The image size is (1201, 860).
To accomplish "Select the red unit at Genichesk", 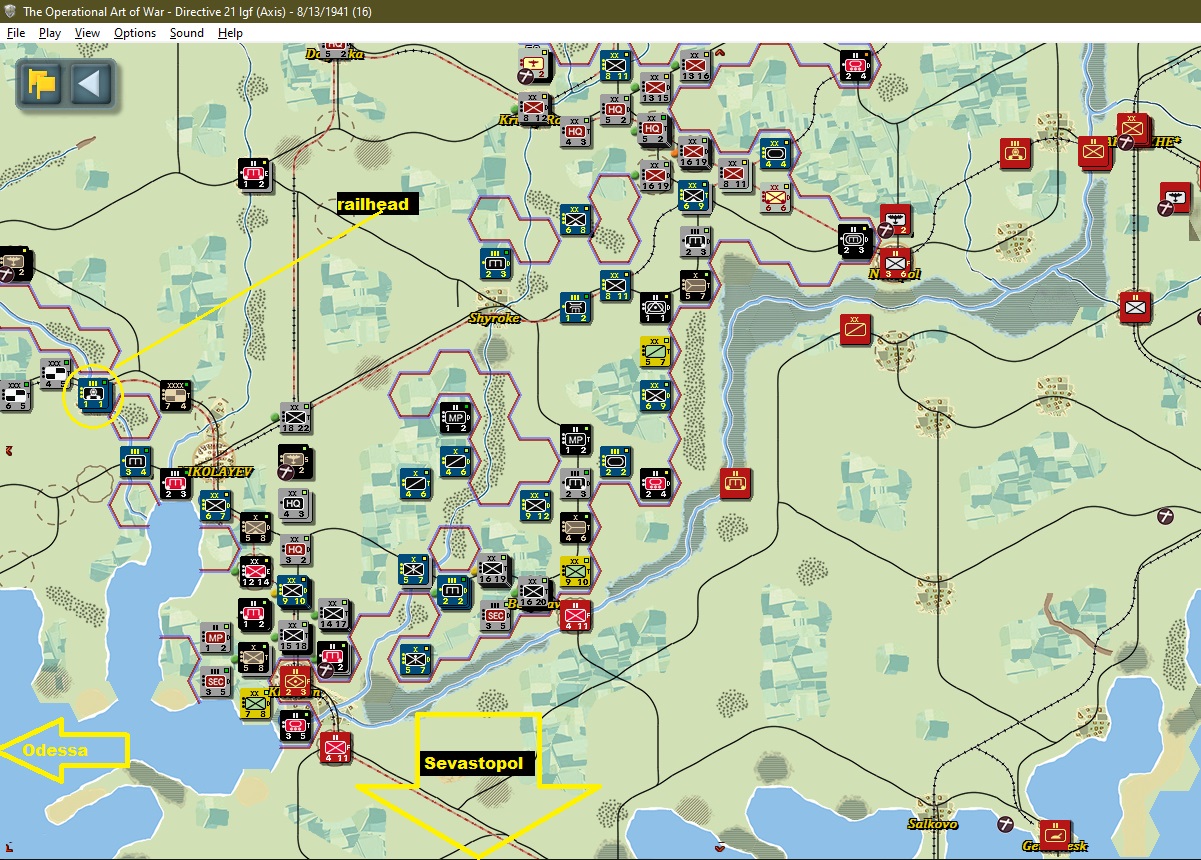I will click(1054, 834).
